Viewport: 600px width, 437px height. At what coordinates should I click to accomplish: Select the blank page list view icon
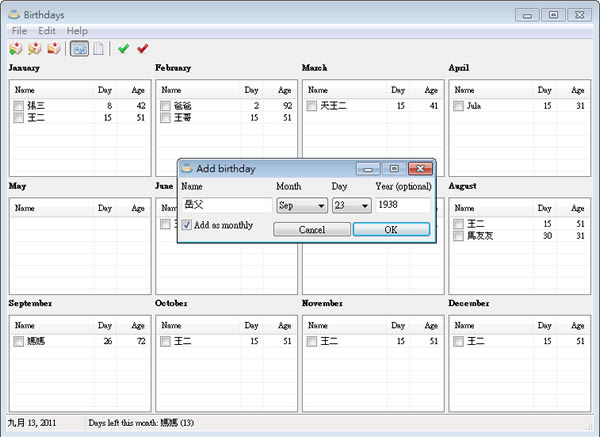pos(98,48)
